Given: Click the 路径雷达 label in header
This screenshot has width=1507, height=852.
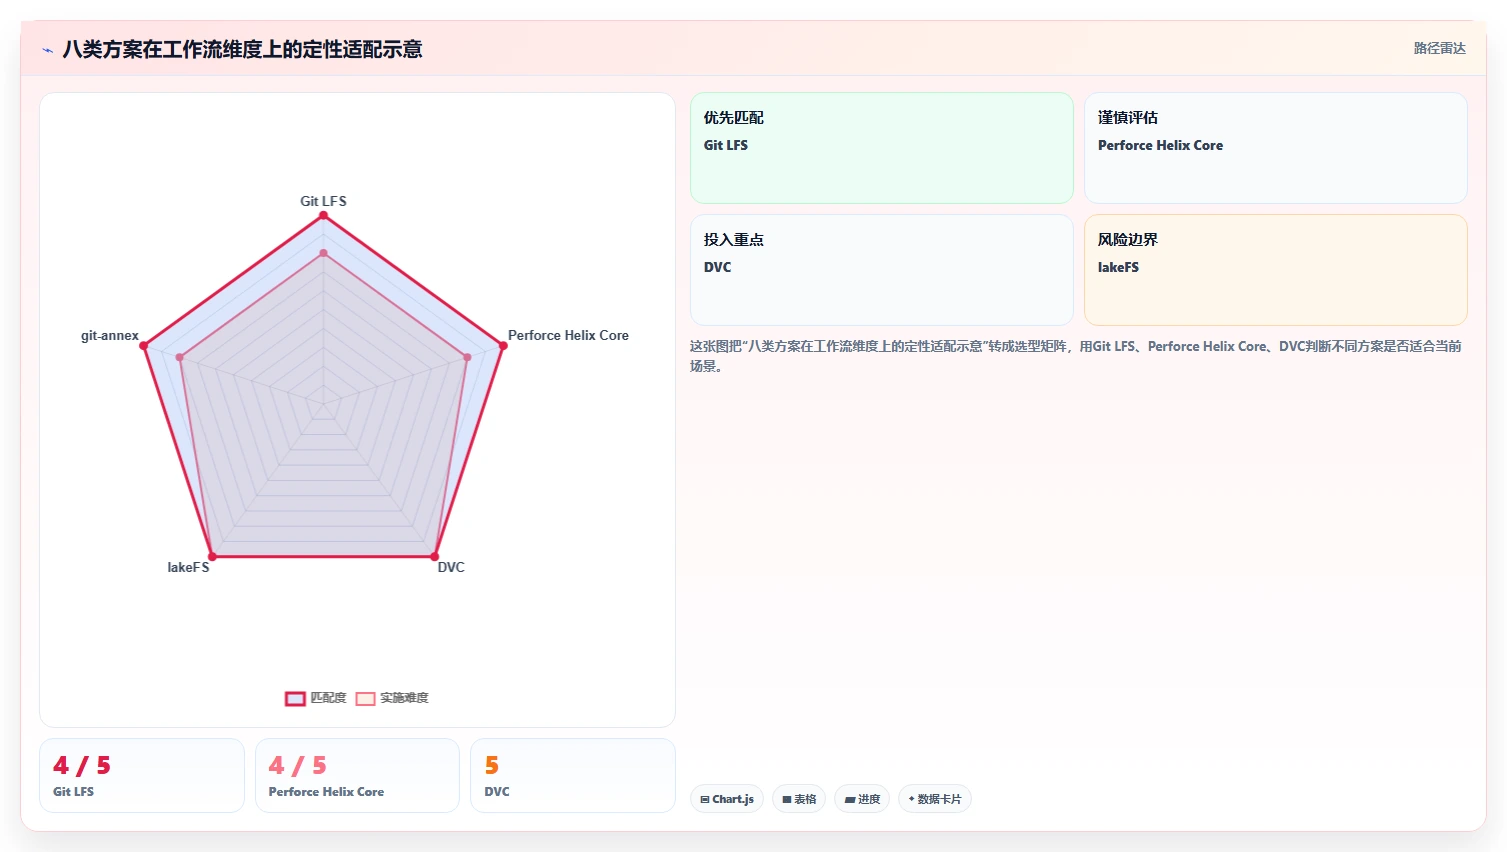Looking at the screenshot, I should click(x=1439, y=48).
